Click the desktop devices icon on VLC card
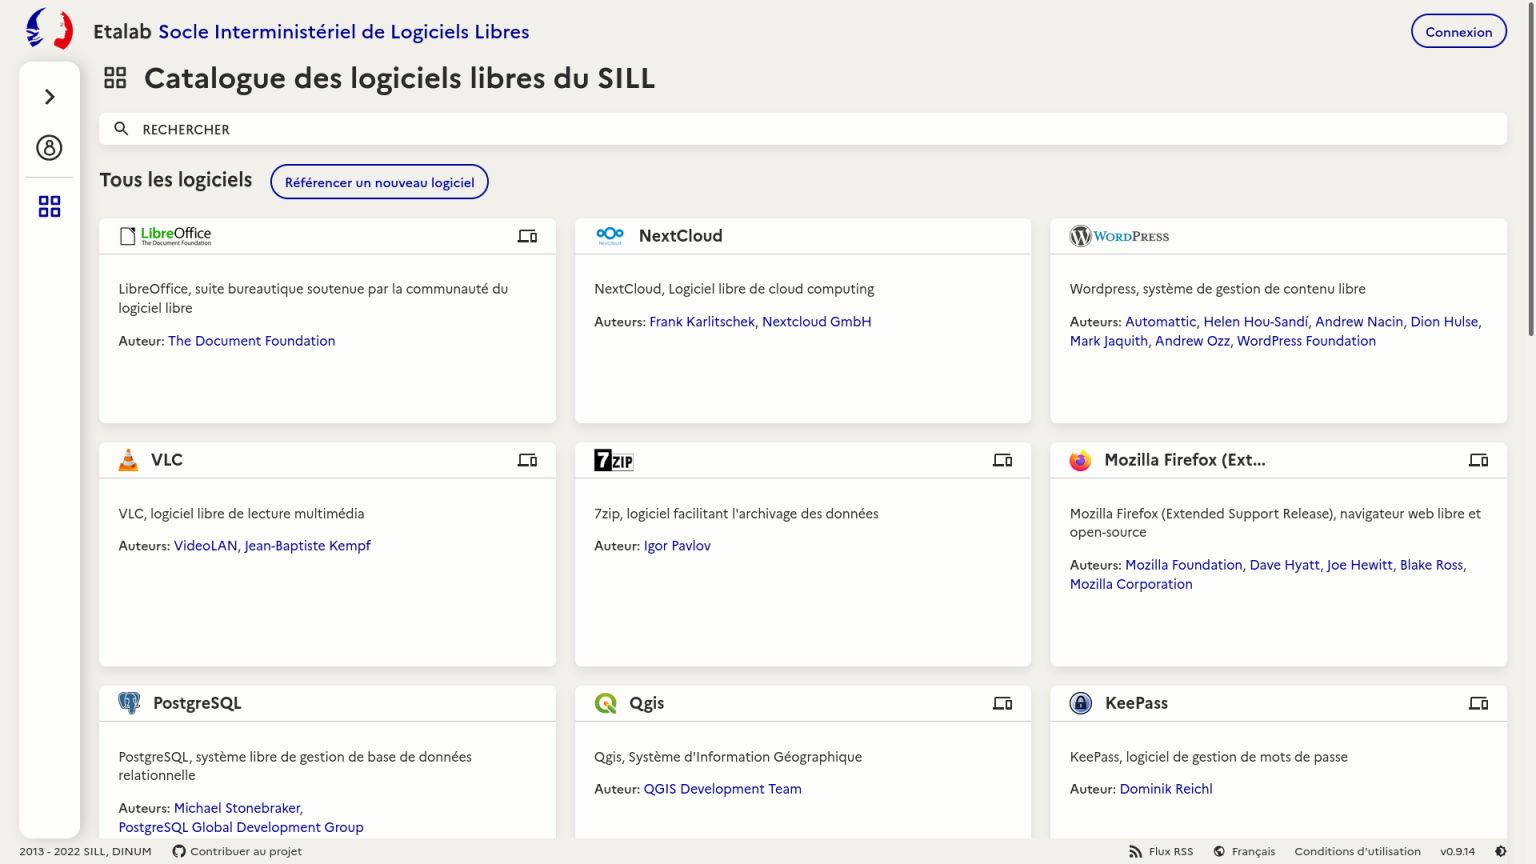 click(x=527, y=460)
